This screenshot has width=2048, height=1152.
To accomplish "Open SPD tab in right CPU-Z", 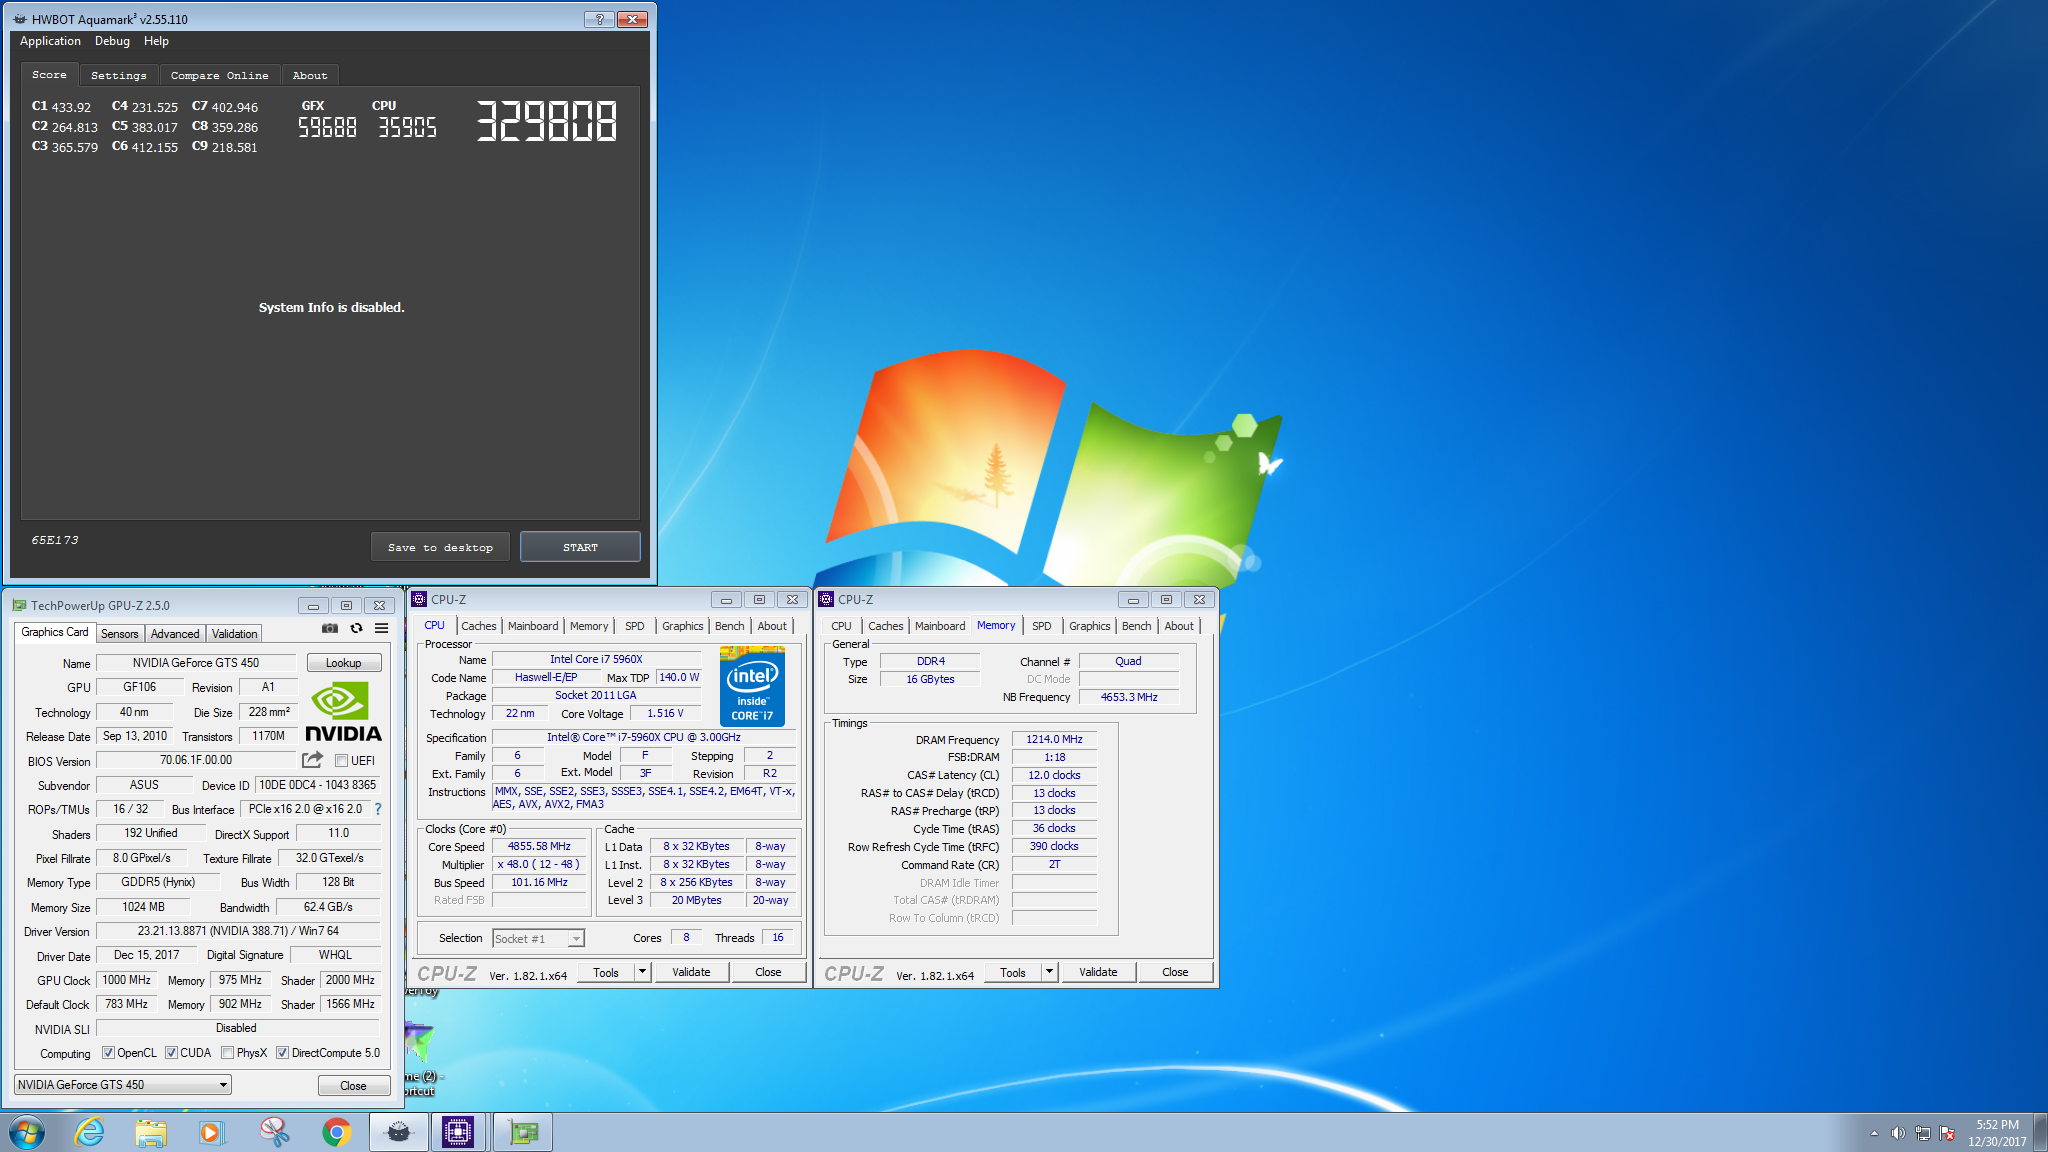I will pos(1041,626).
